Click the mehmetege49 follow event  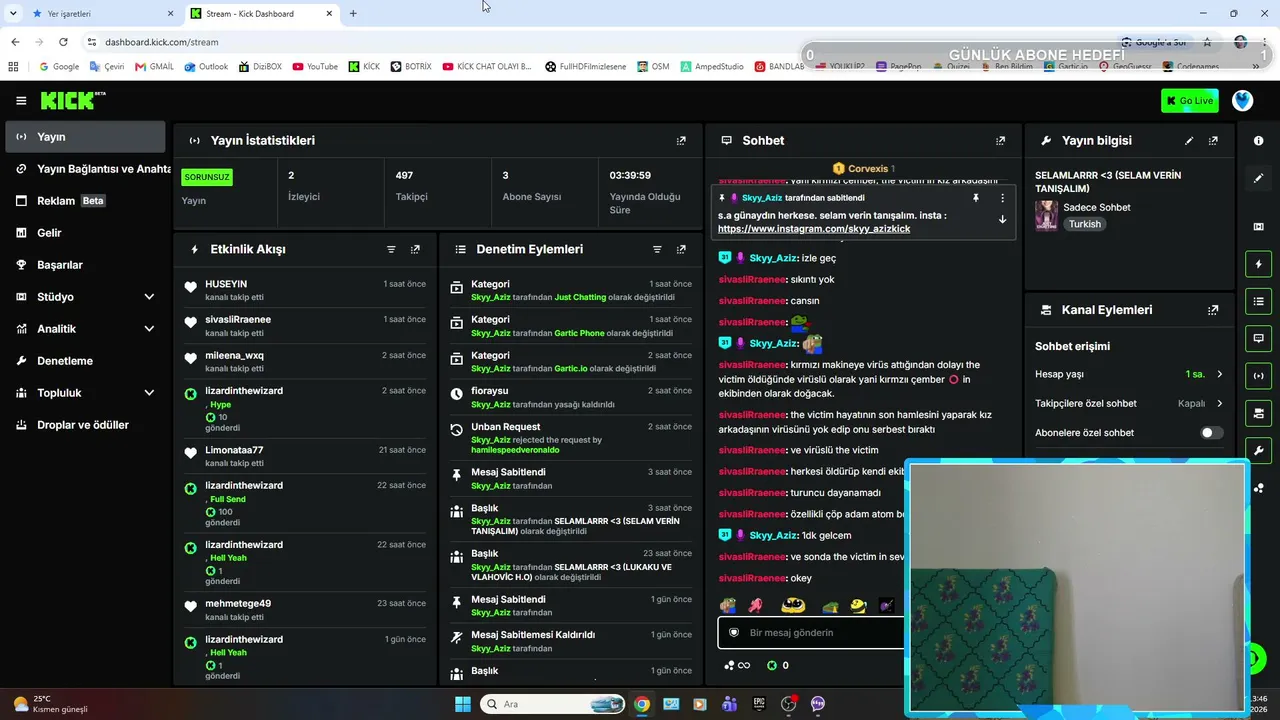click(305, 610)
